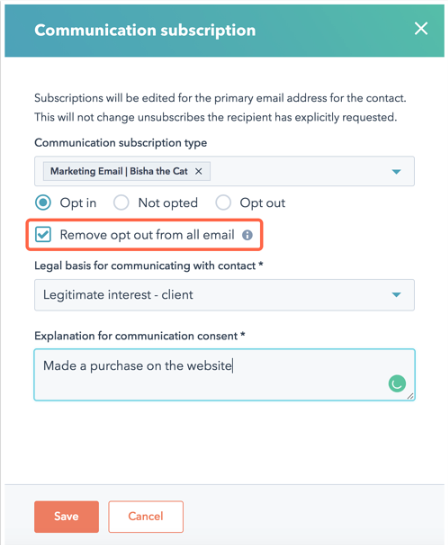Expand the subscription type dropdown arrow

[x=396, y=171]
